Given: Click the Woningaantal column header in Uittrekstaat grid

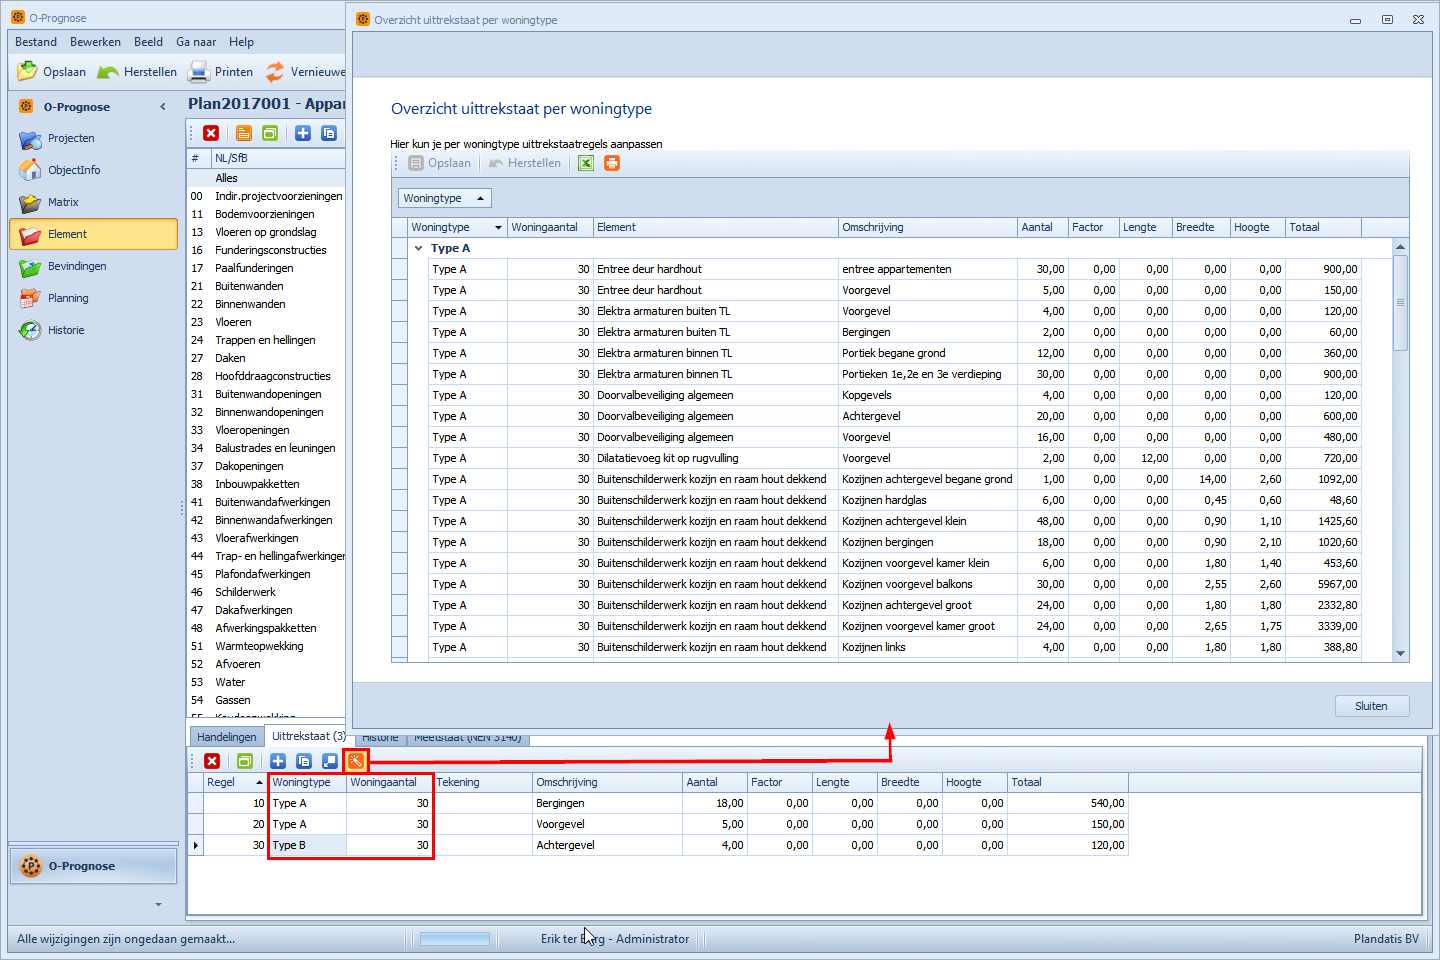Looking at the screenshot, I should coord(389,782).
